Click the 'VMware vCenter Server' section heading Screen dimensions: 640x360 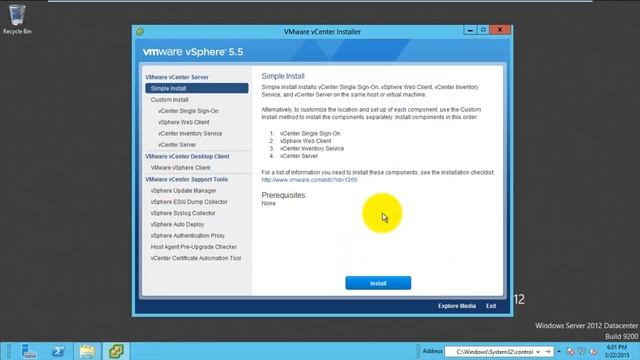[x=177, y=77]
